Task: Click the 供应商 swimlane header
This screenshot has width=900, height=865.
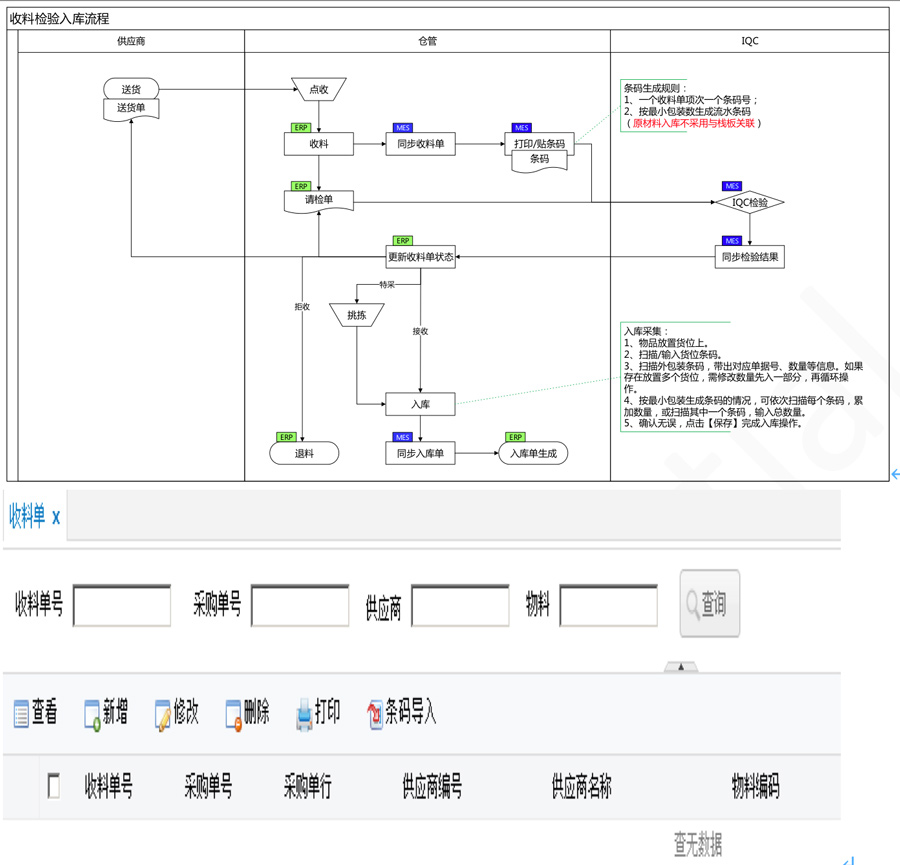Action: pyautogui.click(x=131, y=41)
